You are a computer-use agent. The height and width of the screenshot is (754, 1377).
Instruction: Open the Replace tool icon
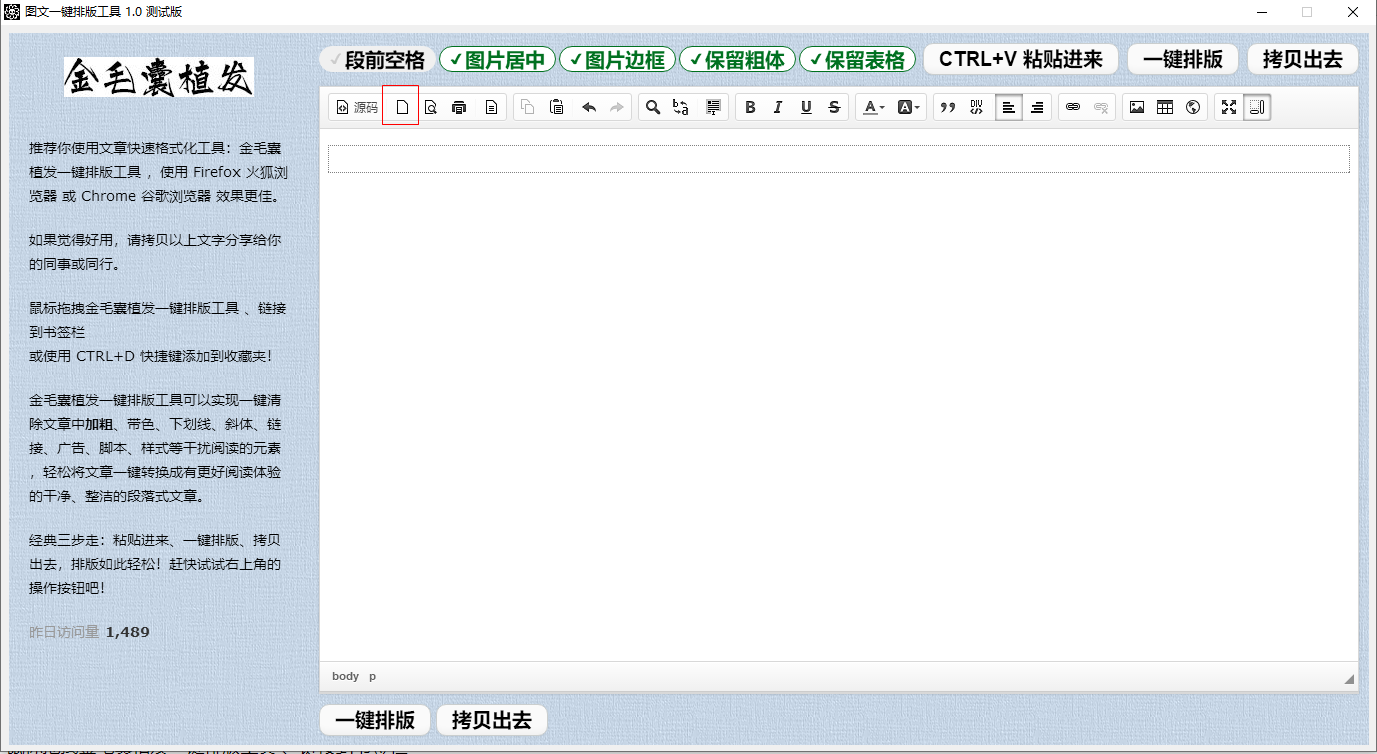coord(681,107)
